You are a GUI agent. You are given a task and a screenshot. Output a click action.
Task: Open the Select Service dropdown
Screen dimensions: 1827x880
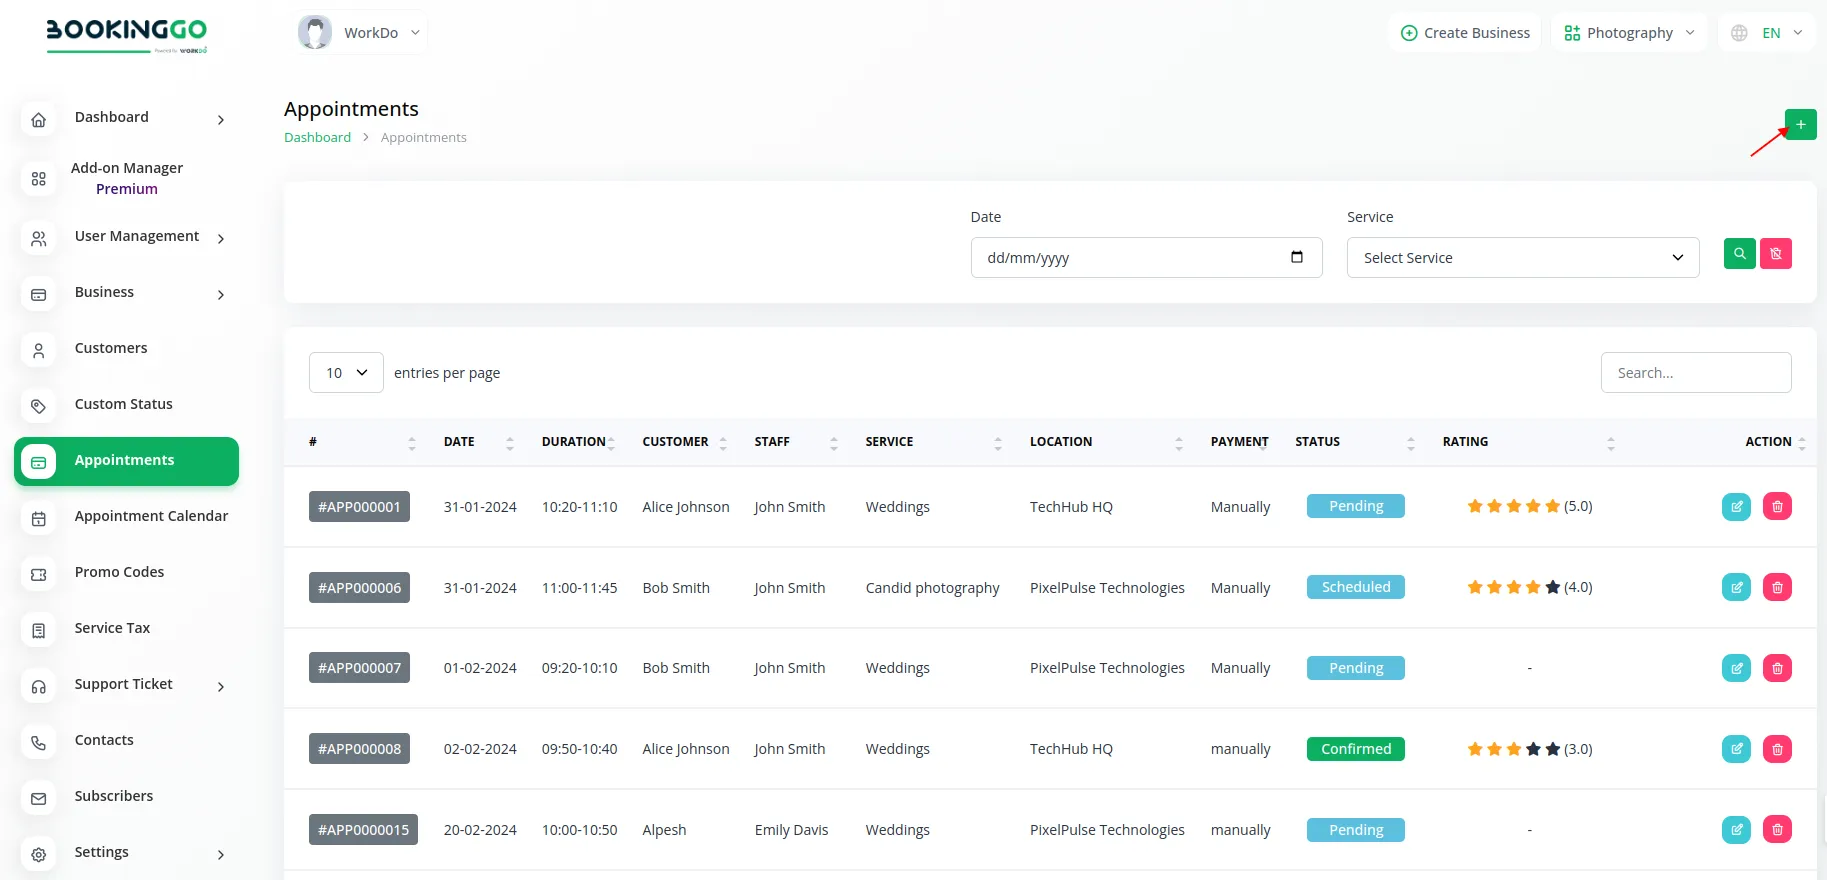[1522, 258]
